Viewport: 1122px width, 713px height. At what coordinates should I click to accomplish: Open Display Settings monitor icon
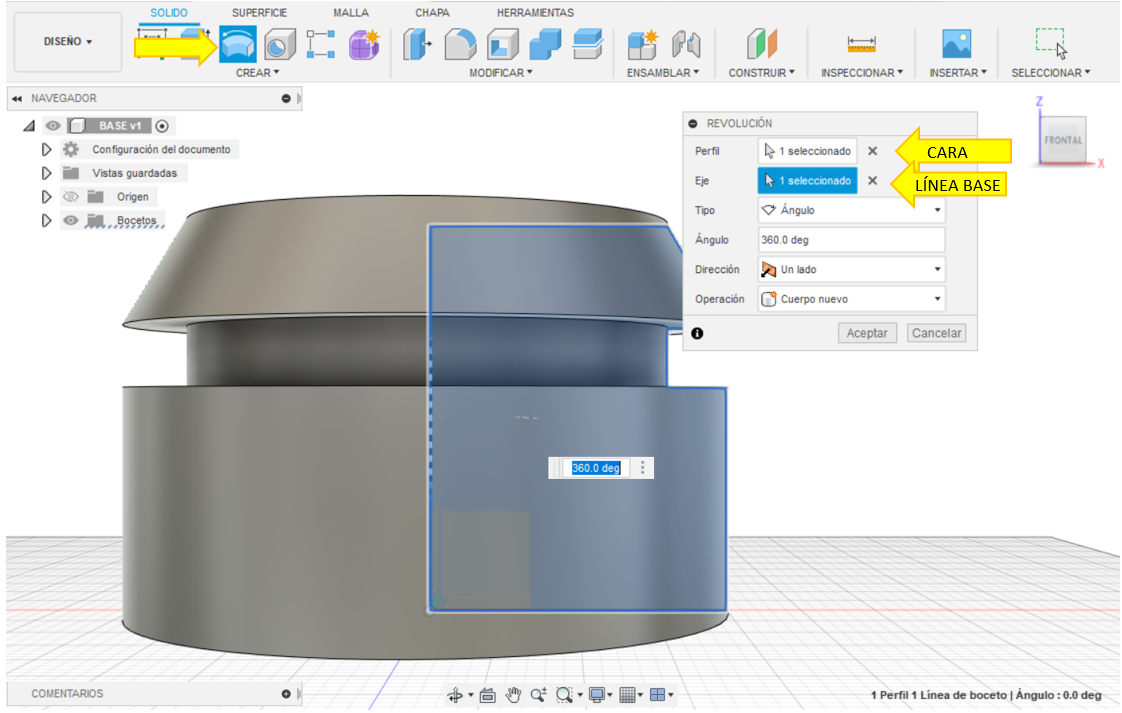tap(596, 695)
